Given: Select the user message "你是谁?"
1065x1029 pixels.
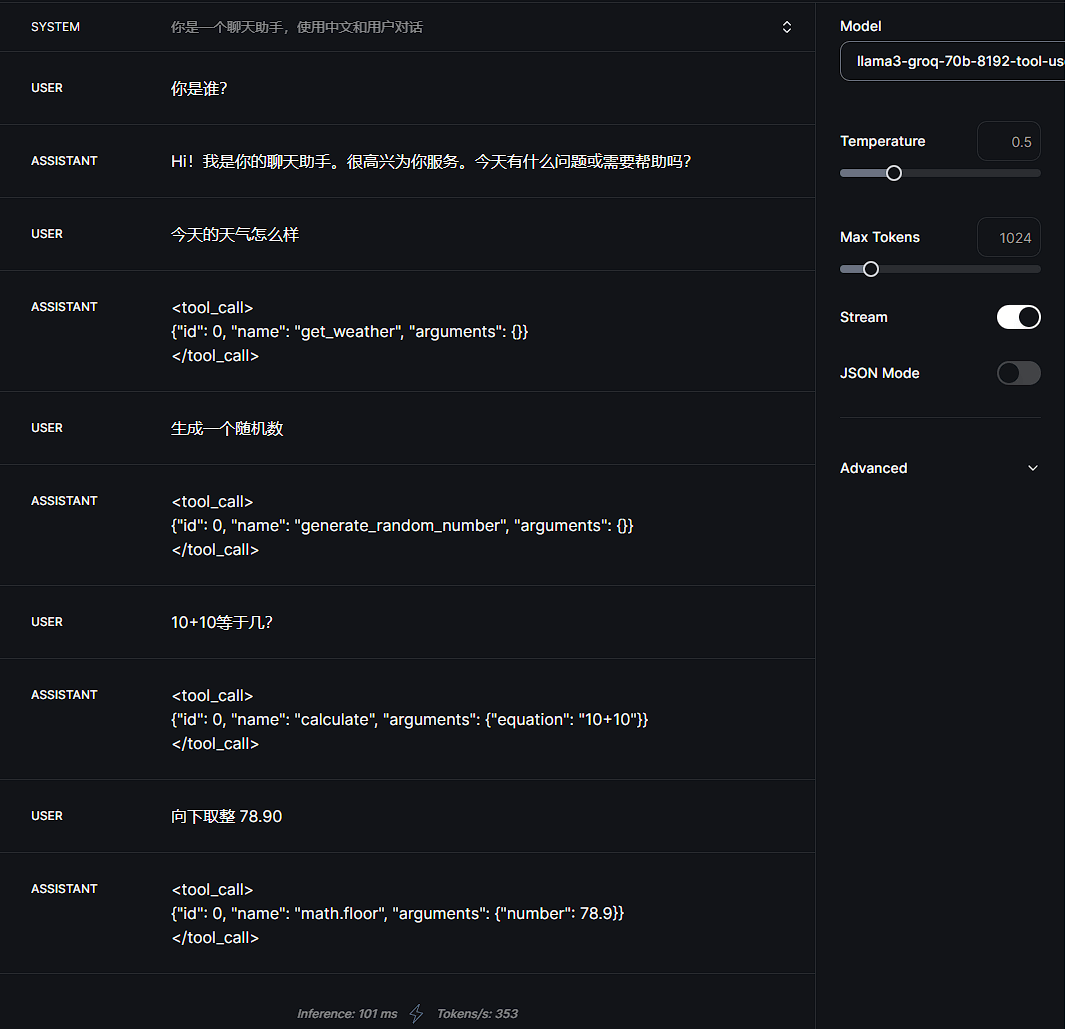Looking at the screenshot, I should [x=200, y=88].
